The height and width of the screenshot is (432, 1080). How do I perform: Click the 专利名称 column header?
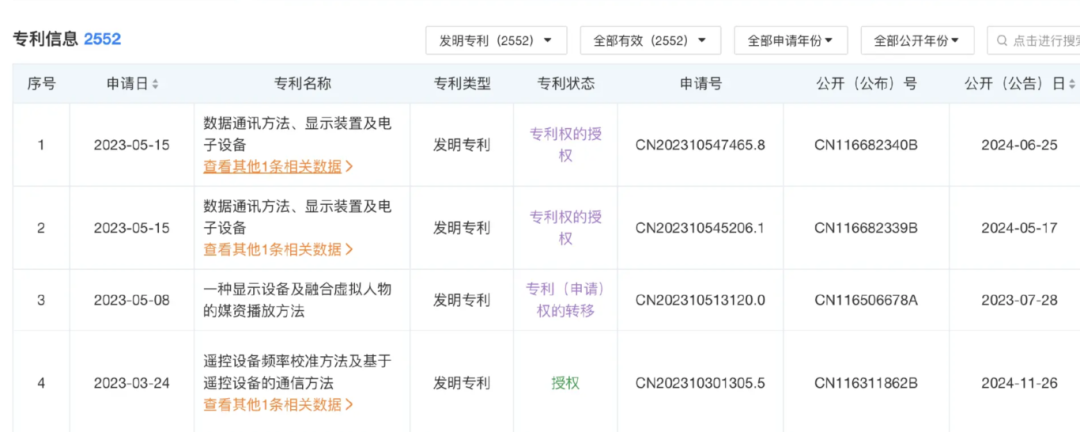click(303, 84)
